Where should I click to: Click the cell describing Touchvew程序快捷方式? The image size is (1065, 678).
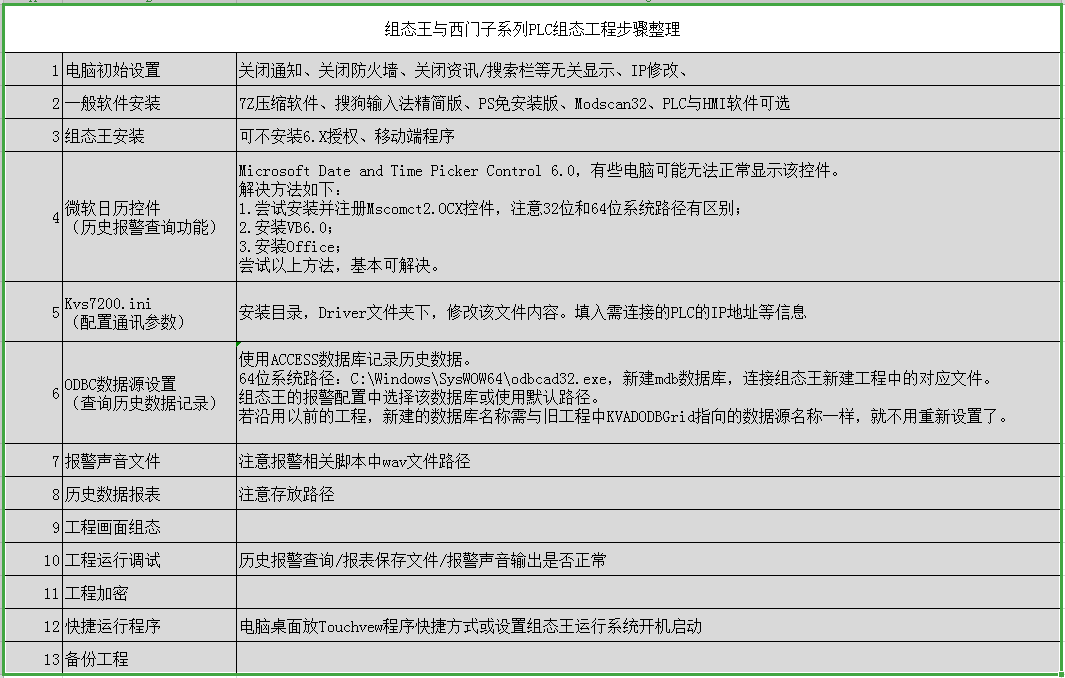pos(648,626)
